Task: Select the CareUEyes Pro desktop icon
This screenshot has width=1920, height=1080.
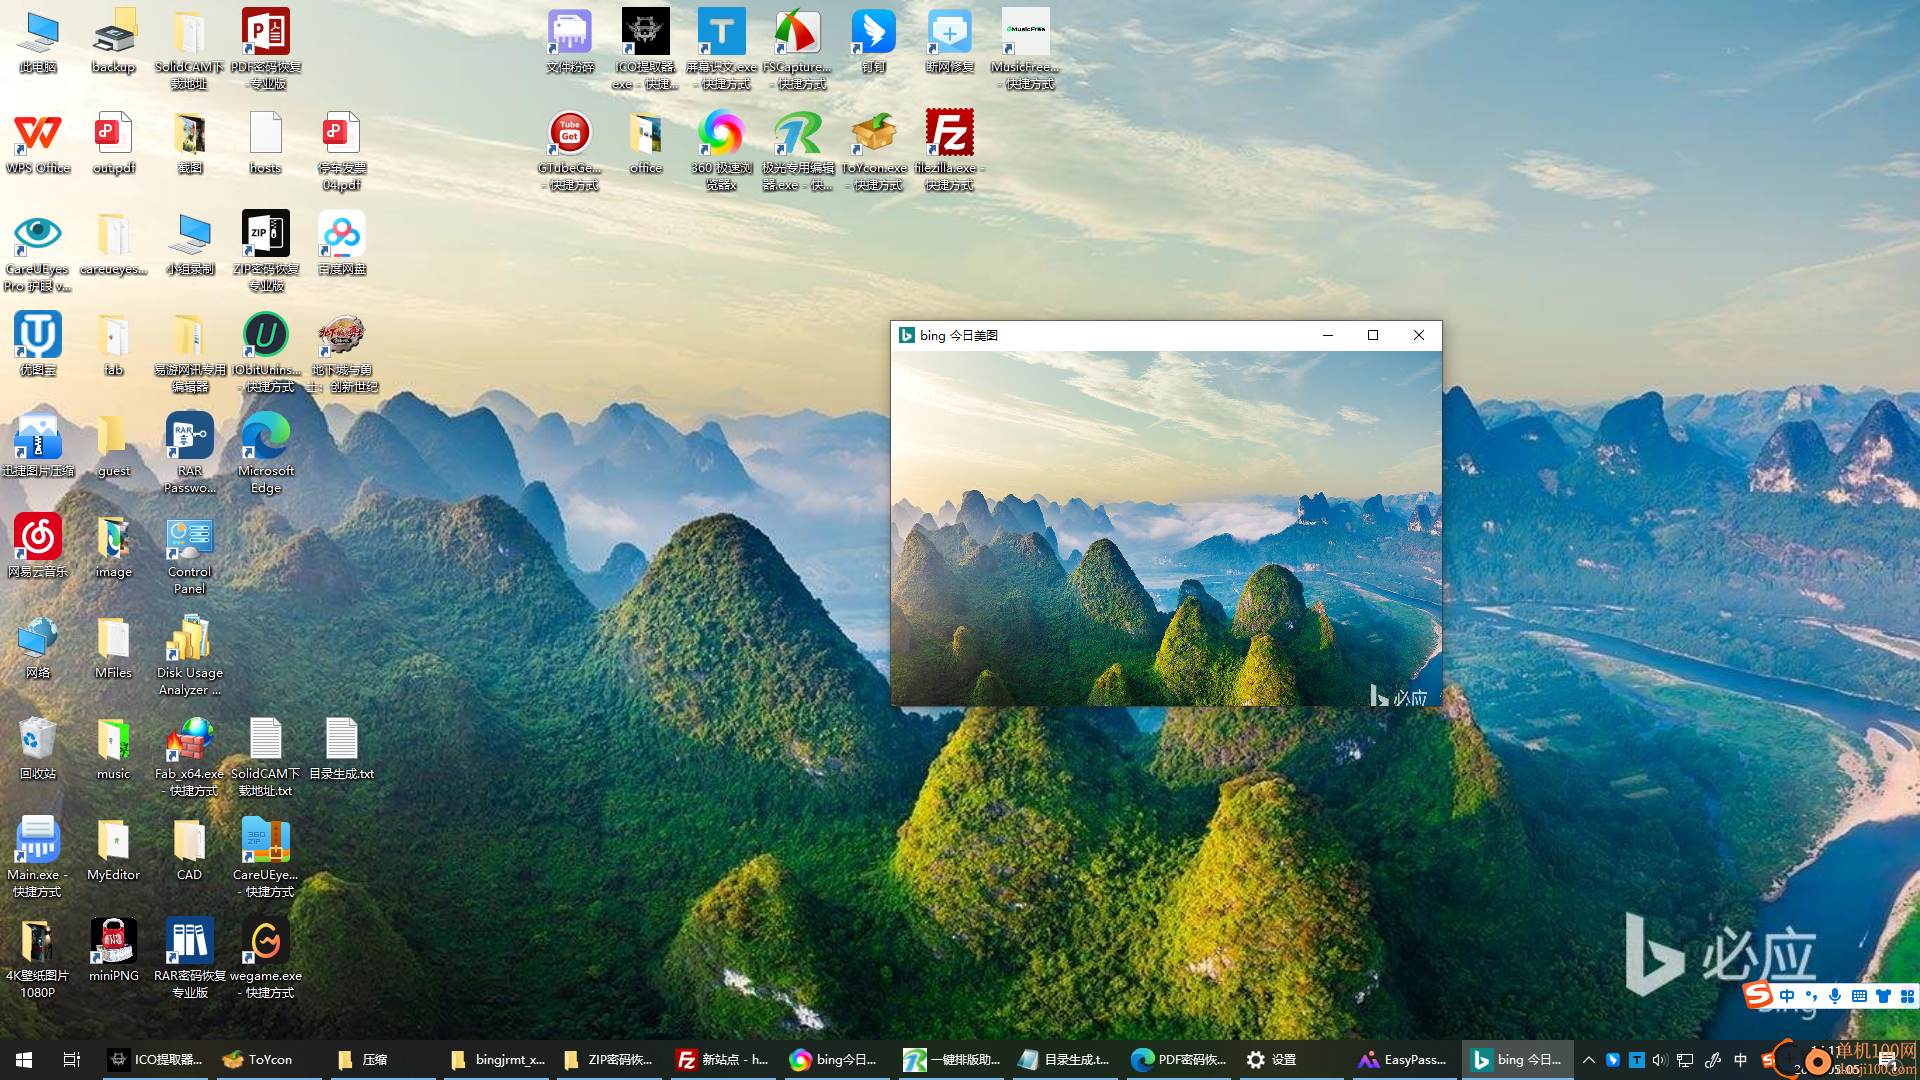Action: coord(38,252)
